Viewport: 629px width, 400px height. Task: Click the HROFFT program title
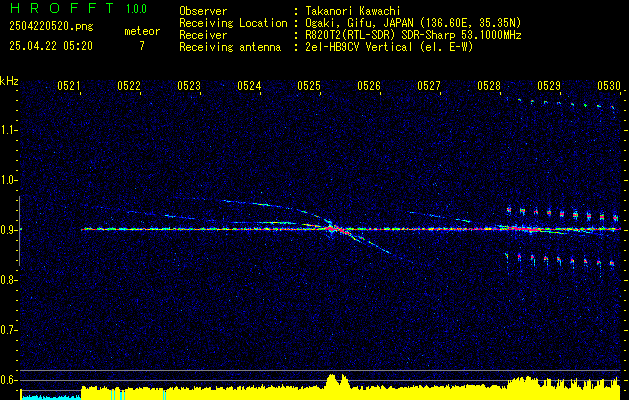(x=62, y=8)
